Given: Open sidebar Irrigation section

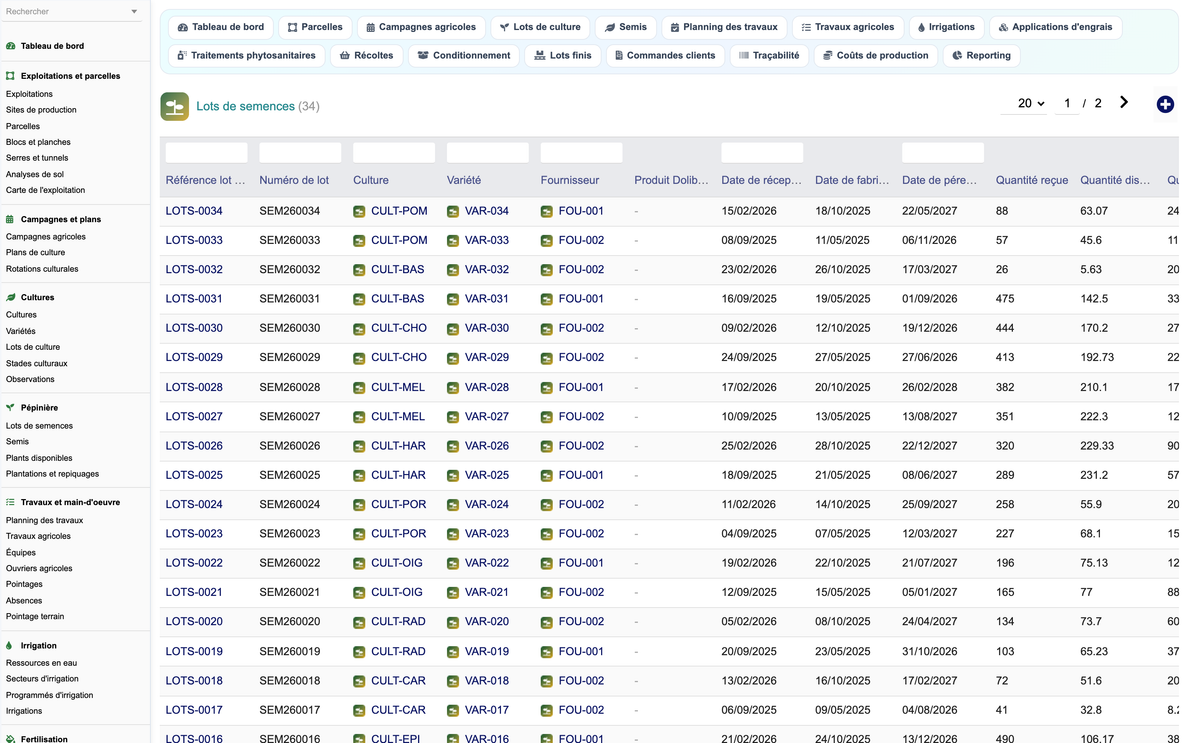Looking at the screenshot, I should pyautogui.click(x=38, y=646).
